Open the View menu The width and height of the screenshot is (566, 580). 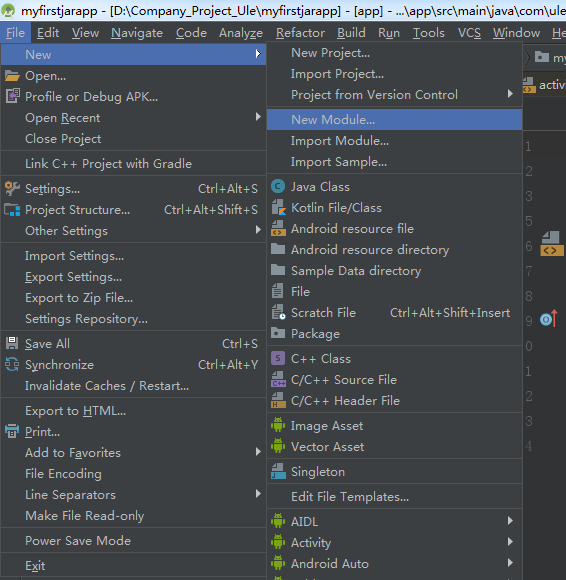pos(85,33)
